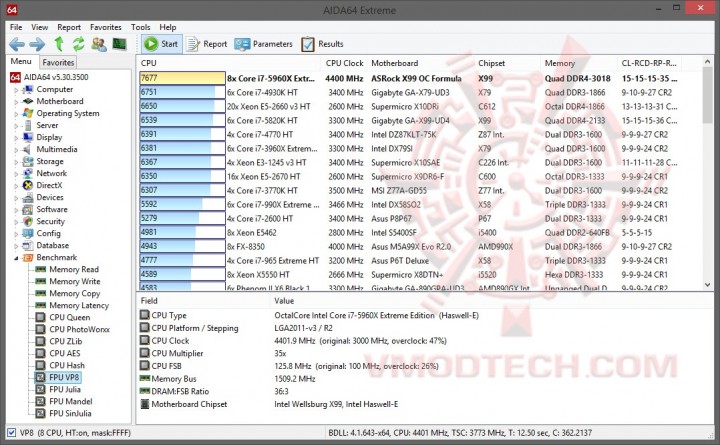Select the CPU PhotoWorxx benchmark icon

tap(41, 329)
